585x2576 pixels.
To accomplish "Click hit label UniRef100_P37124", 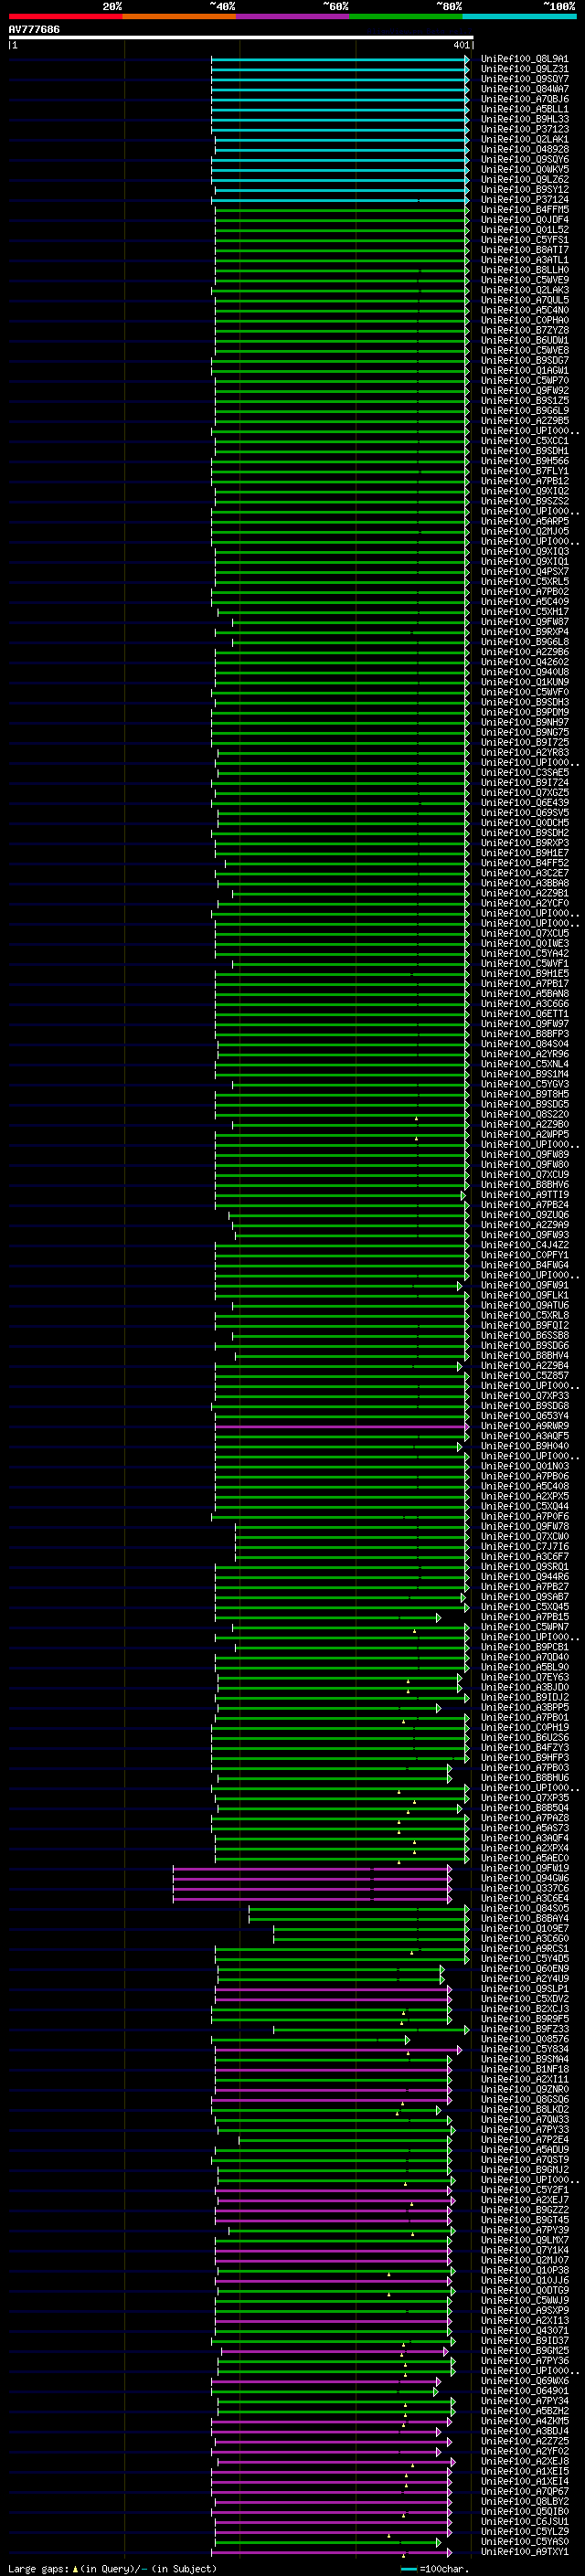I will (525, 199).
